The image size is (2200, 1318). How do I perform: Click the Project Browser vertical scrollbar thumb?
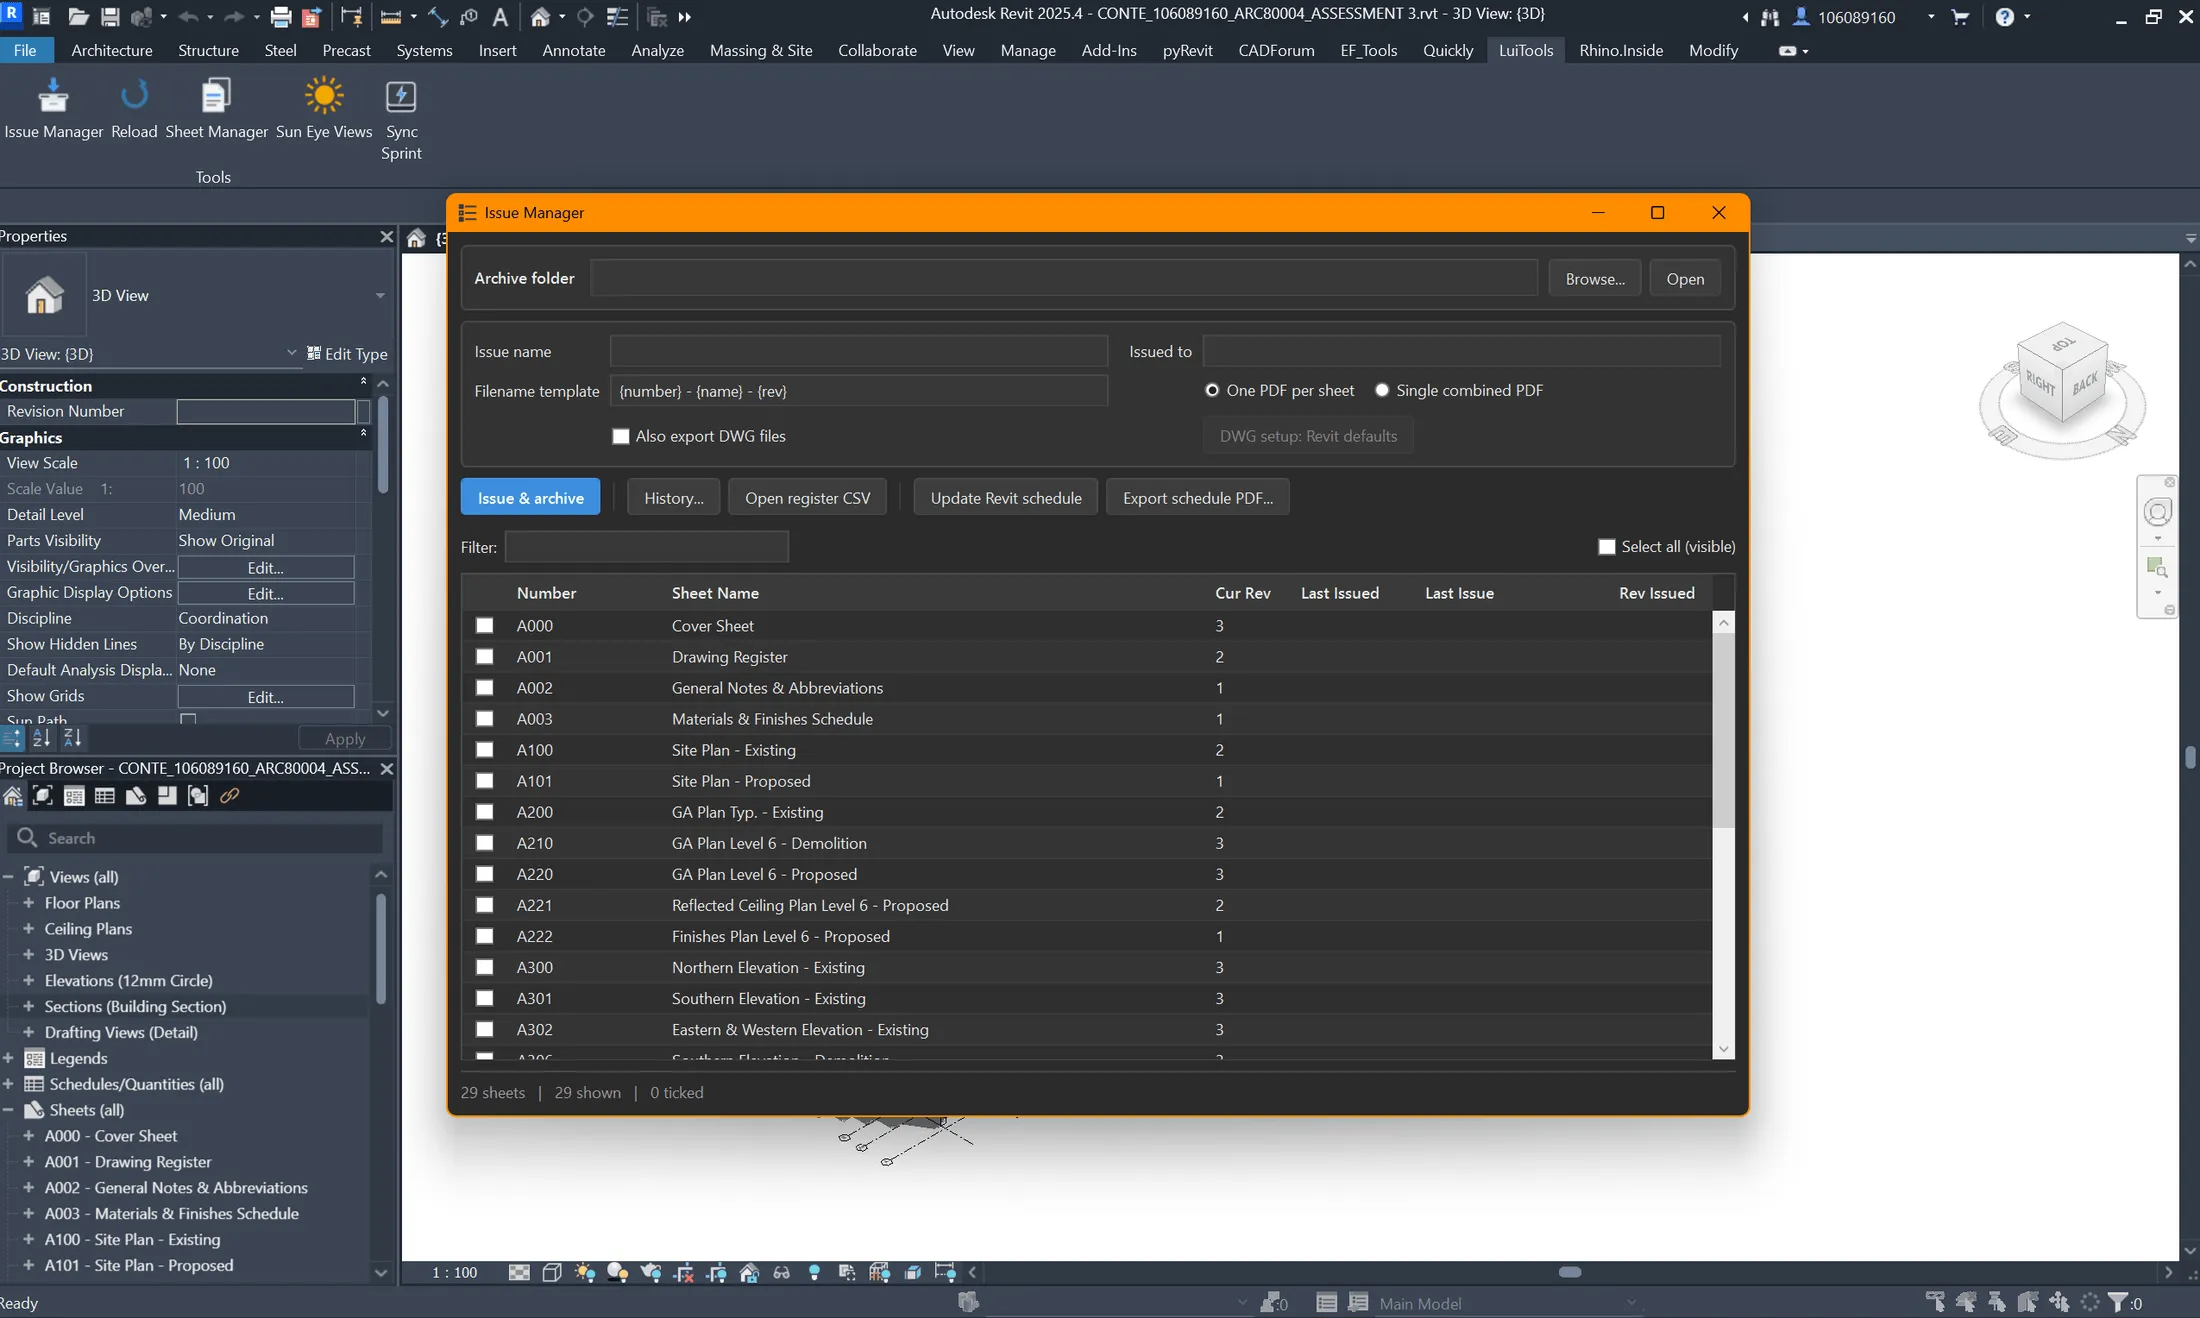[x=380, y=949]
